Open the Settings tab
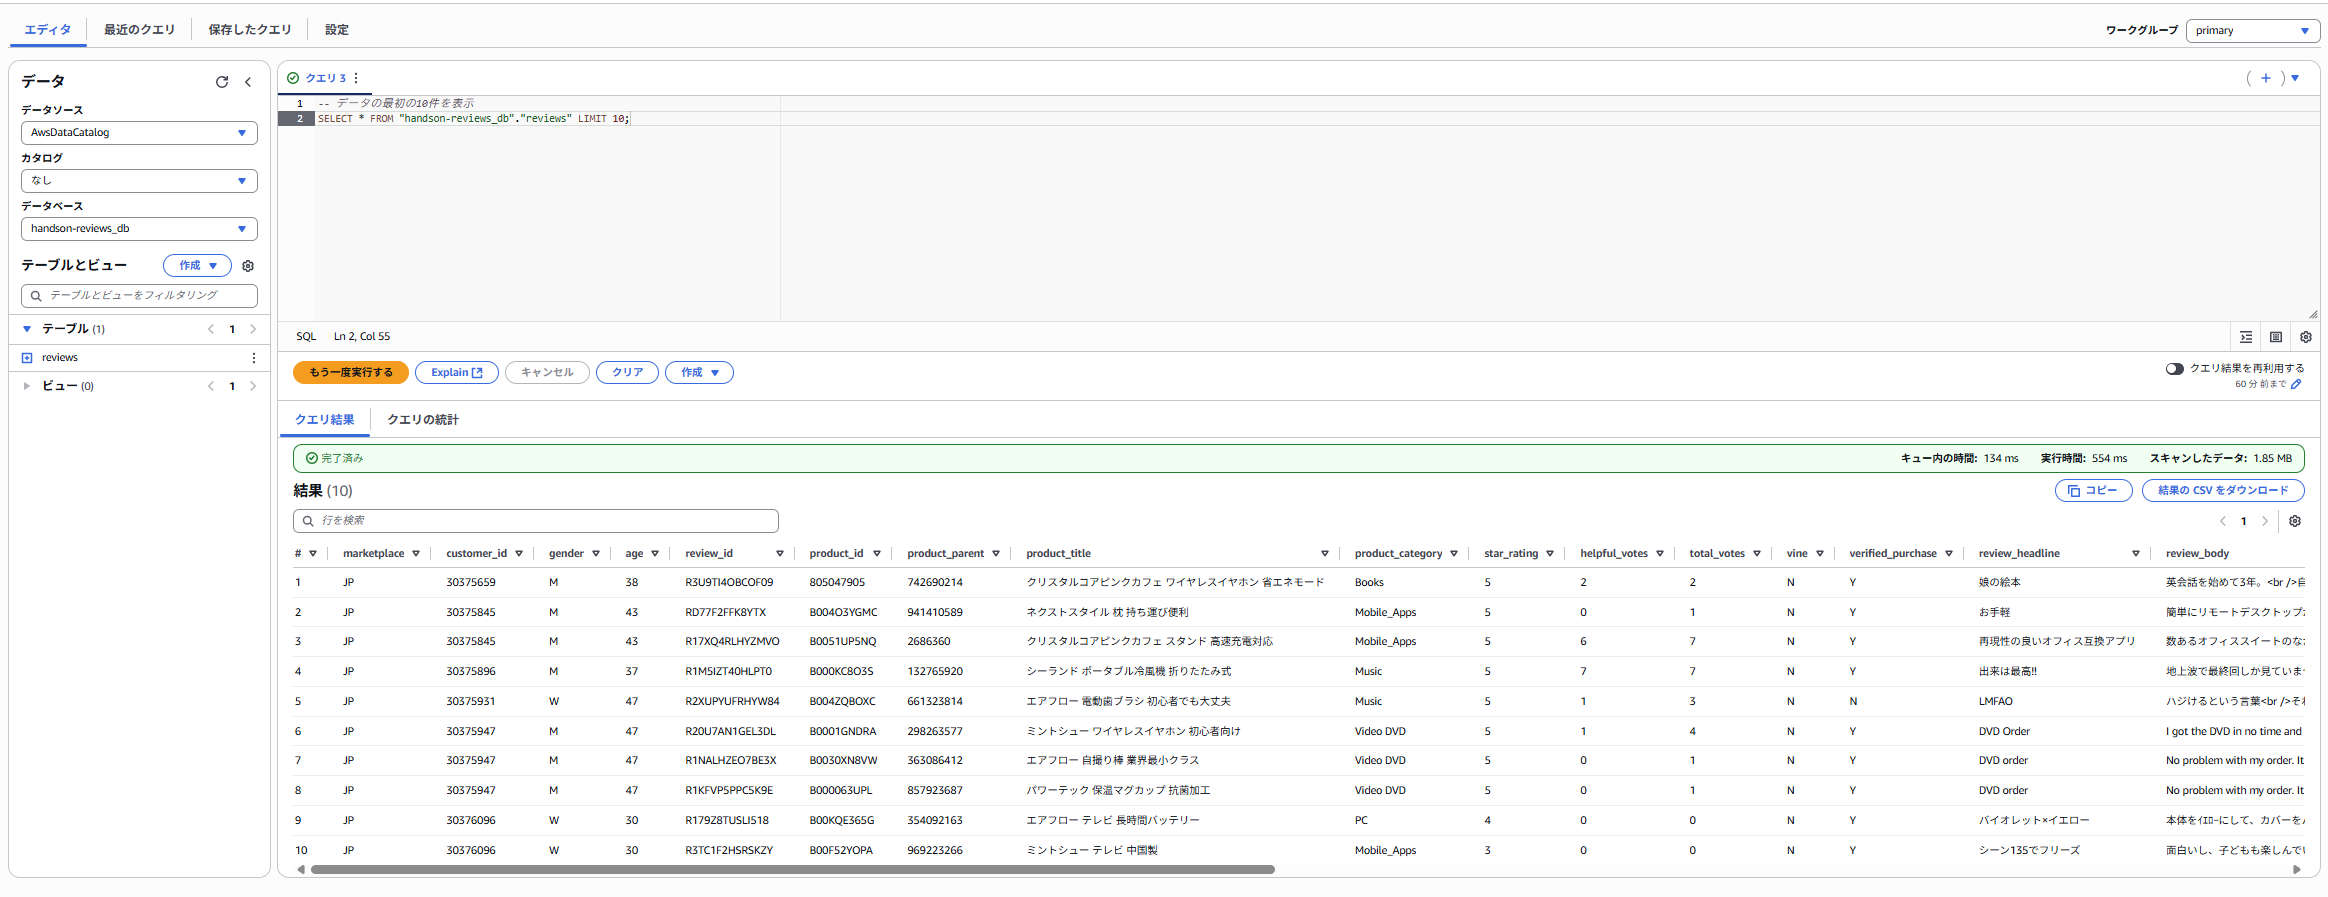This screenshot has width=2328, height=897. pos(337,30)
